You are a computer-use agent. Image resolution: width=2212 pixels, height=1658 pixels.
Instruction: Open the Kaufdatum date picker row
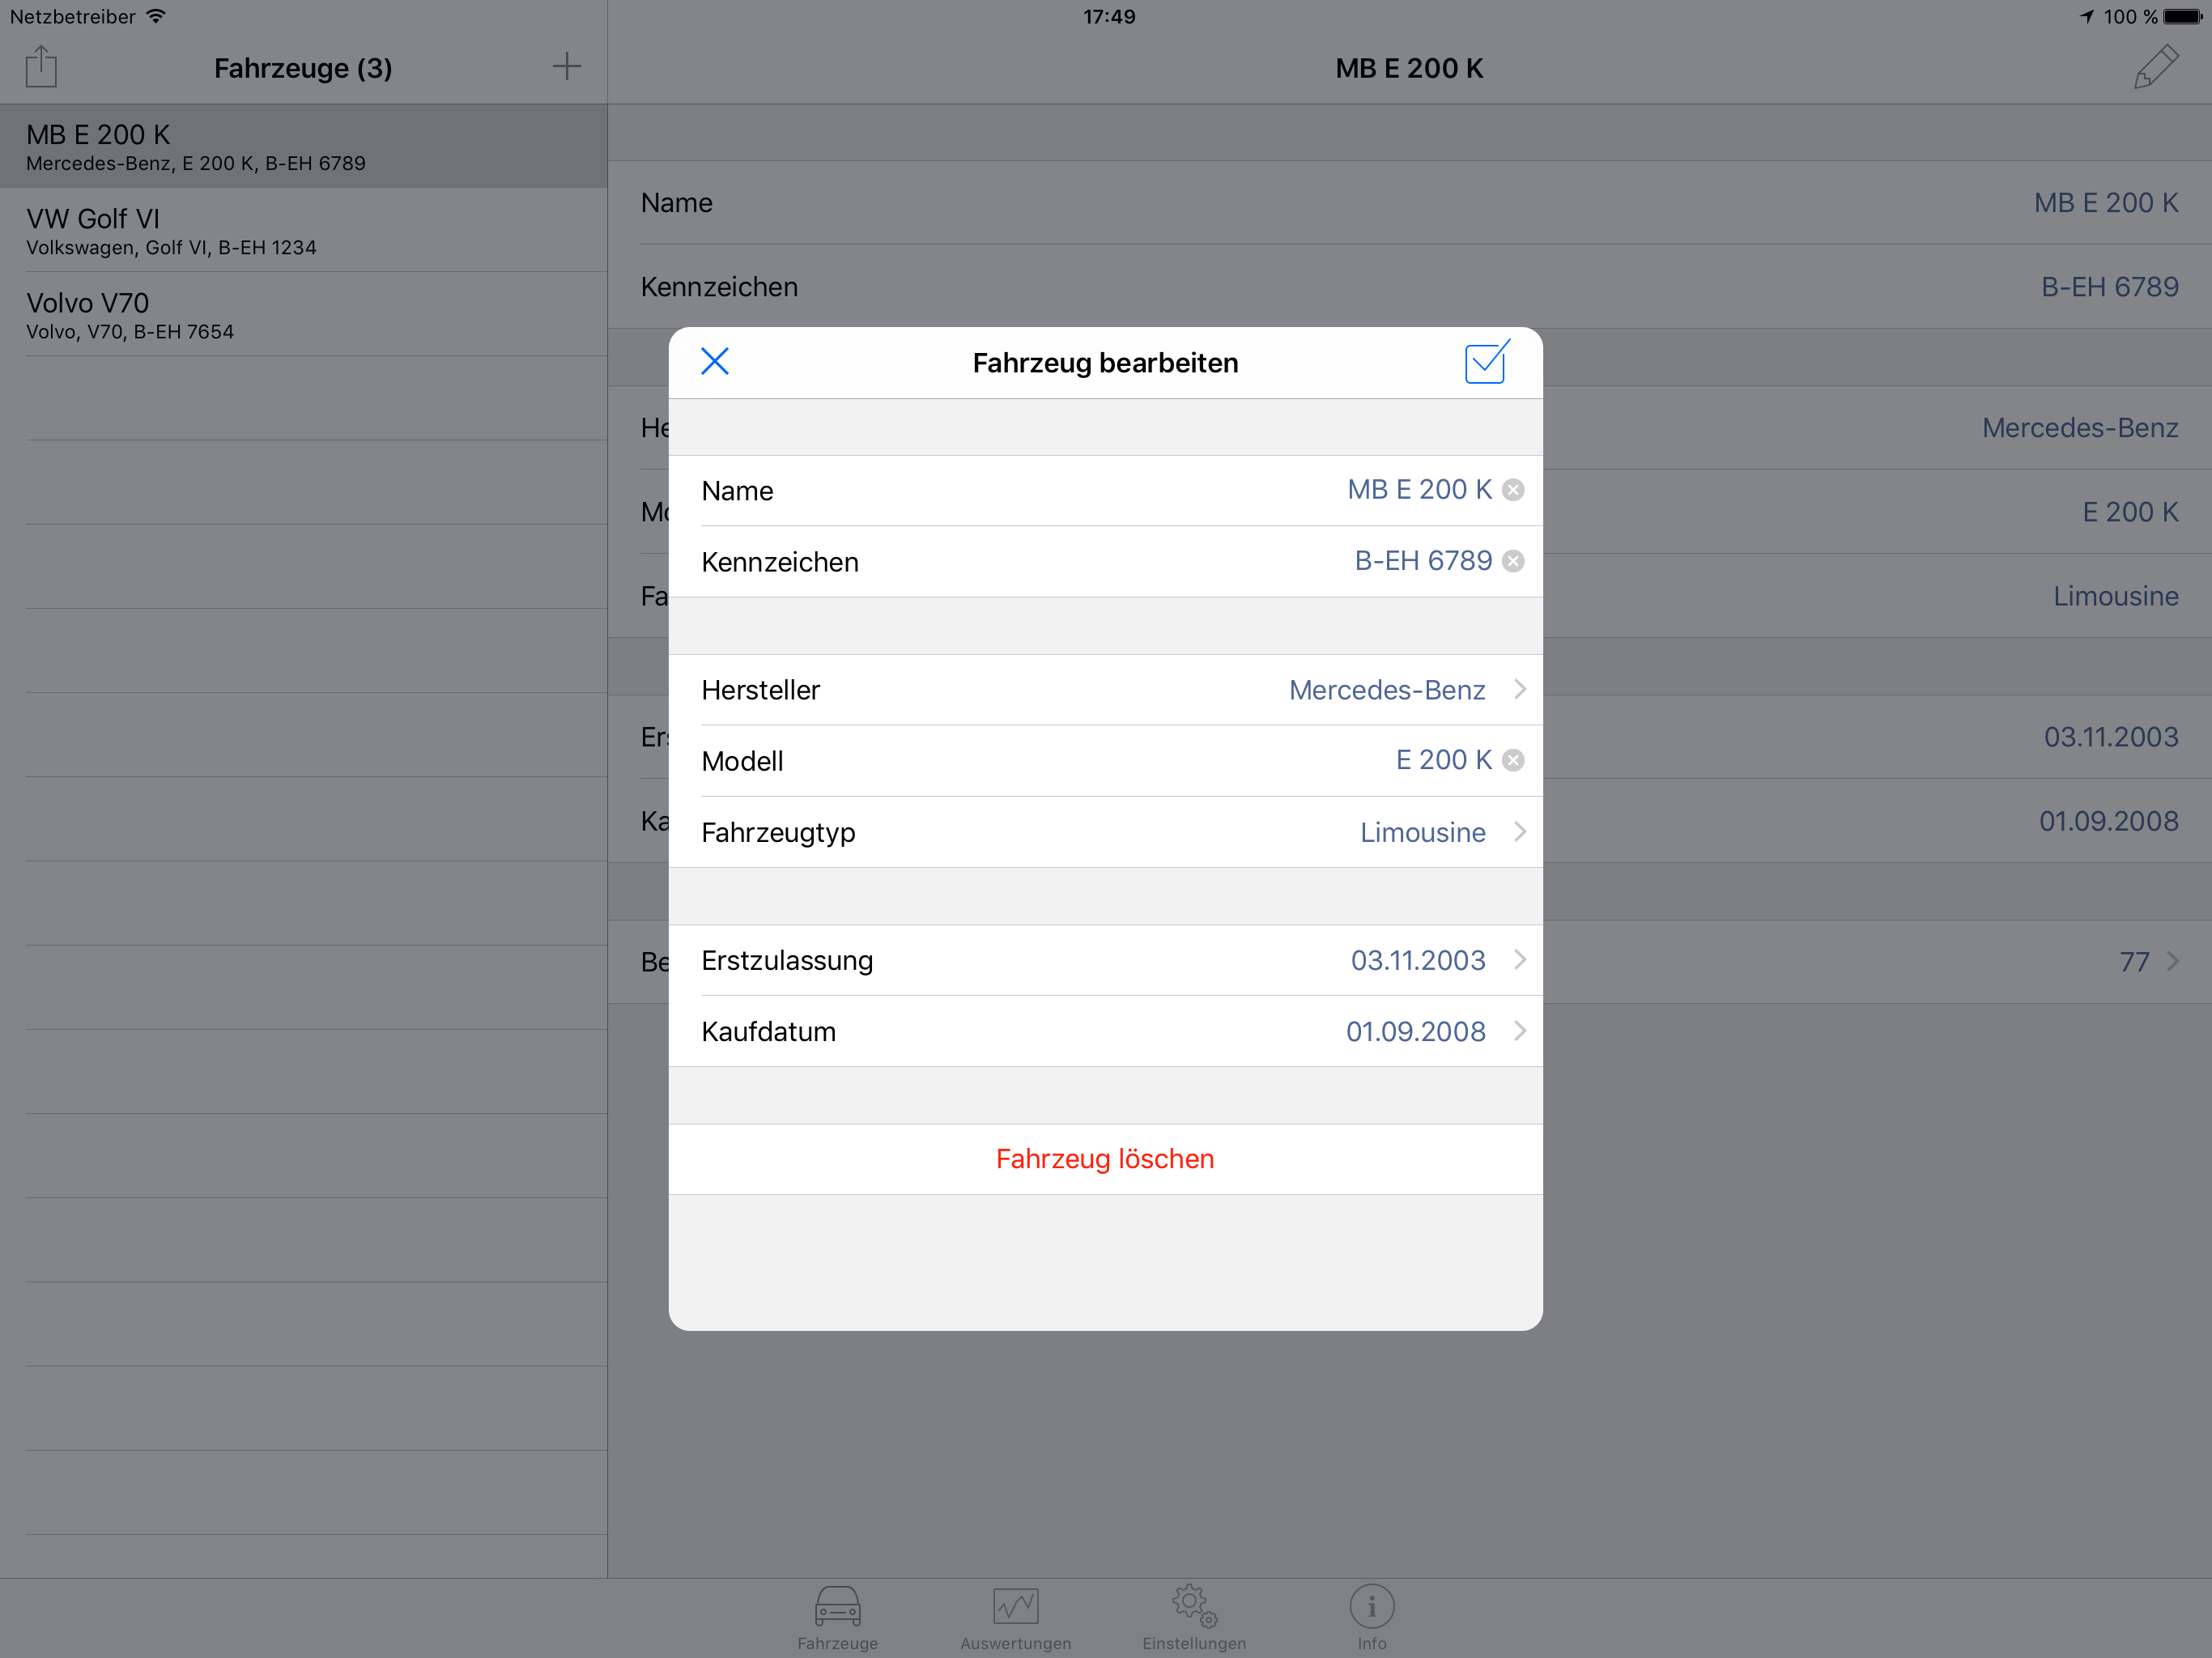click(x=1105, y=1031)
